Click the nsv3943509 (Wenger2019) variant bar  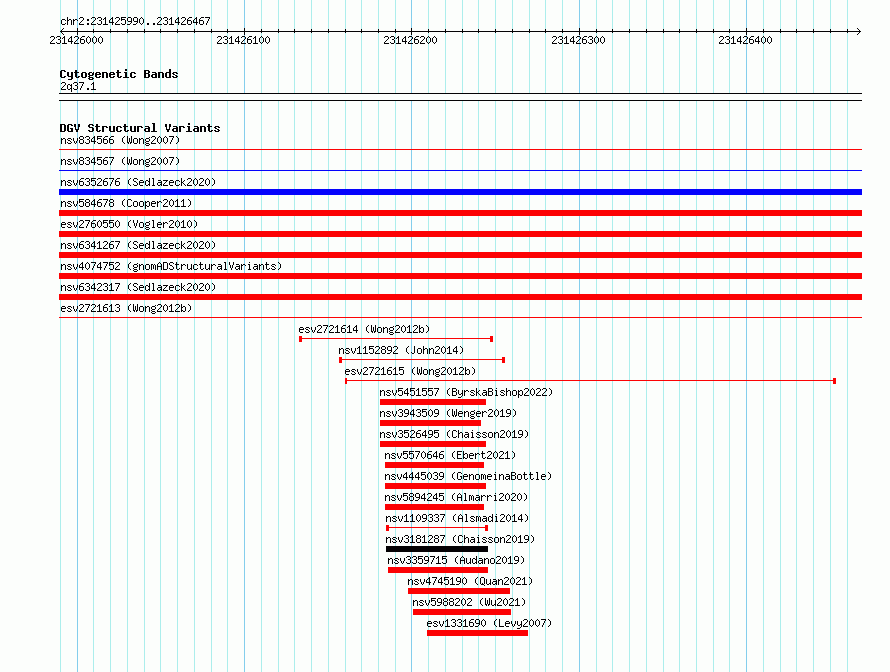coord(430,423)
